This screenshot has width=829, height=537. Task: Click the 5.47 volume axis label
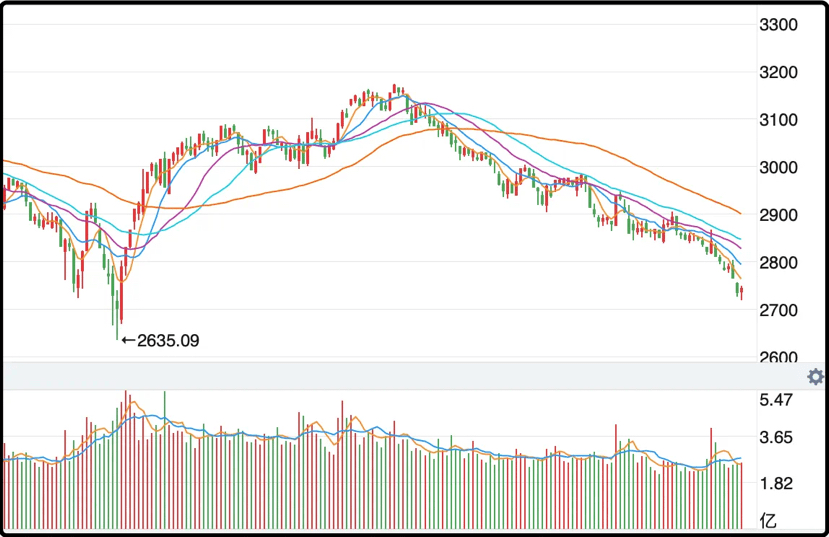776,400
